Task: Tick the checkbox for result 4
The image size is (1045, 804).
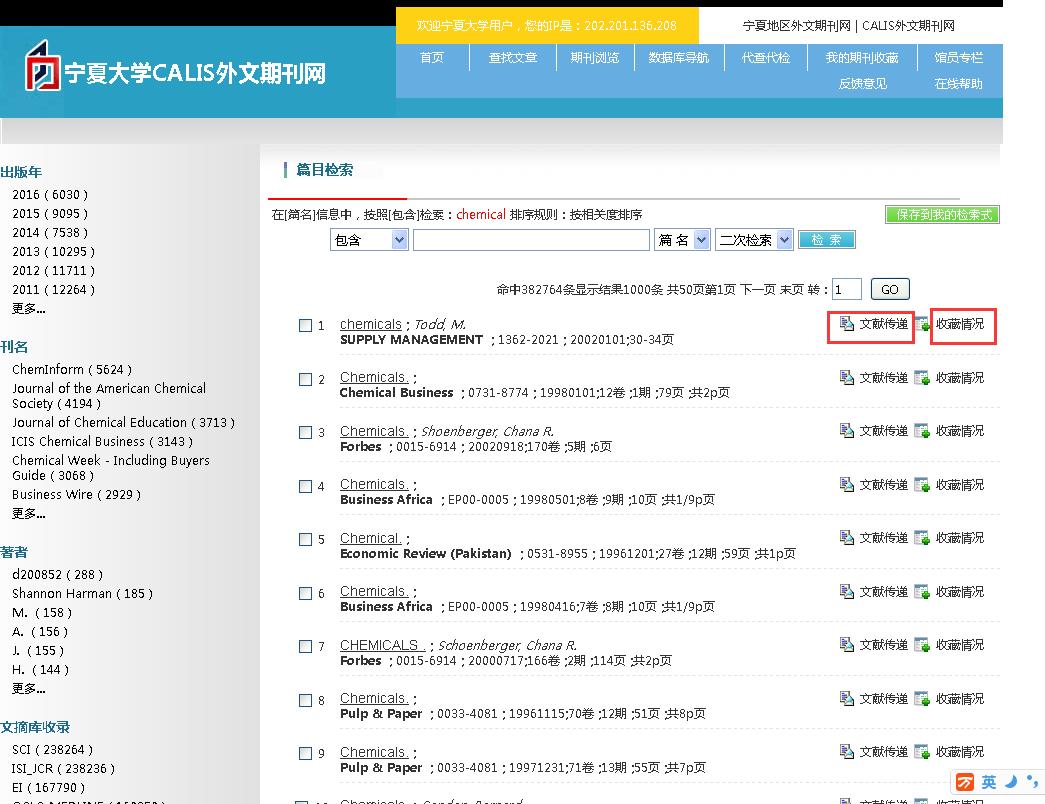Action: coord(305,486)
